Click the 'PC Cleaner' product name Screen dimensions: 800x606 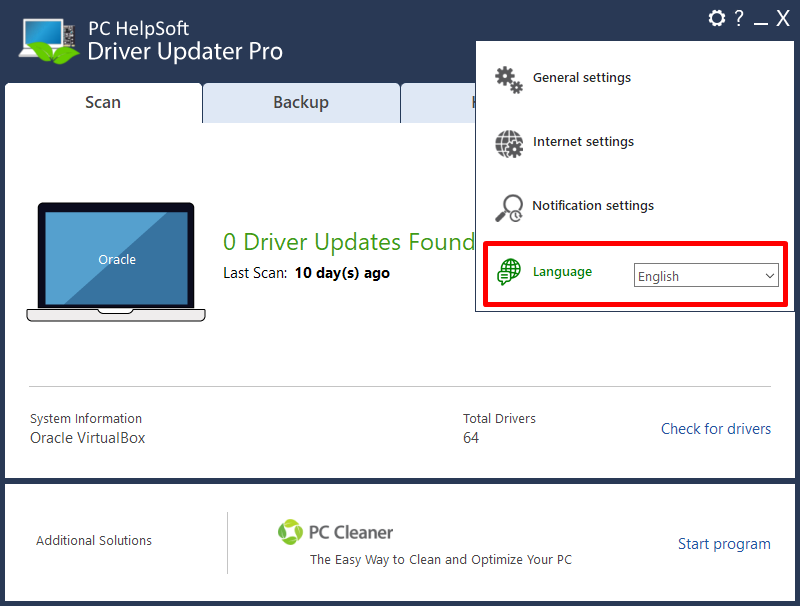coord(351,533)
